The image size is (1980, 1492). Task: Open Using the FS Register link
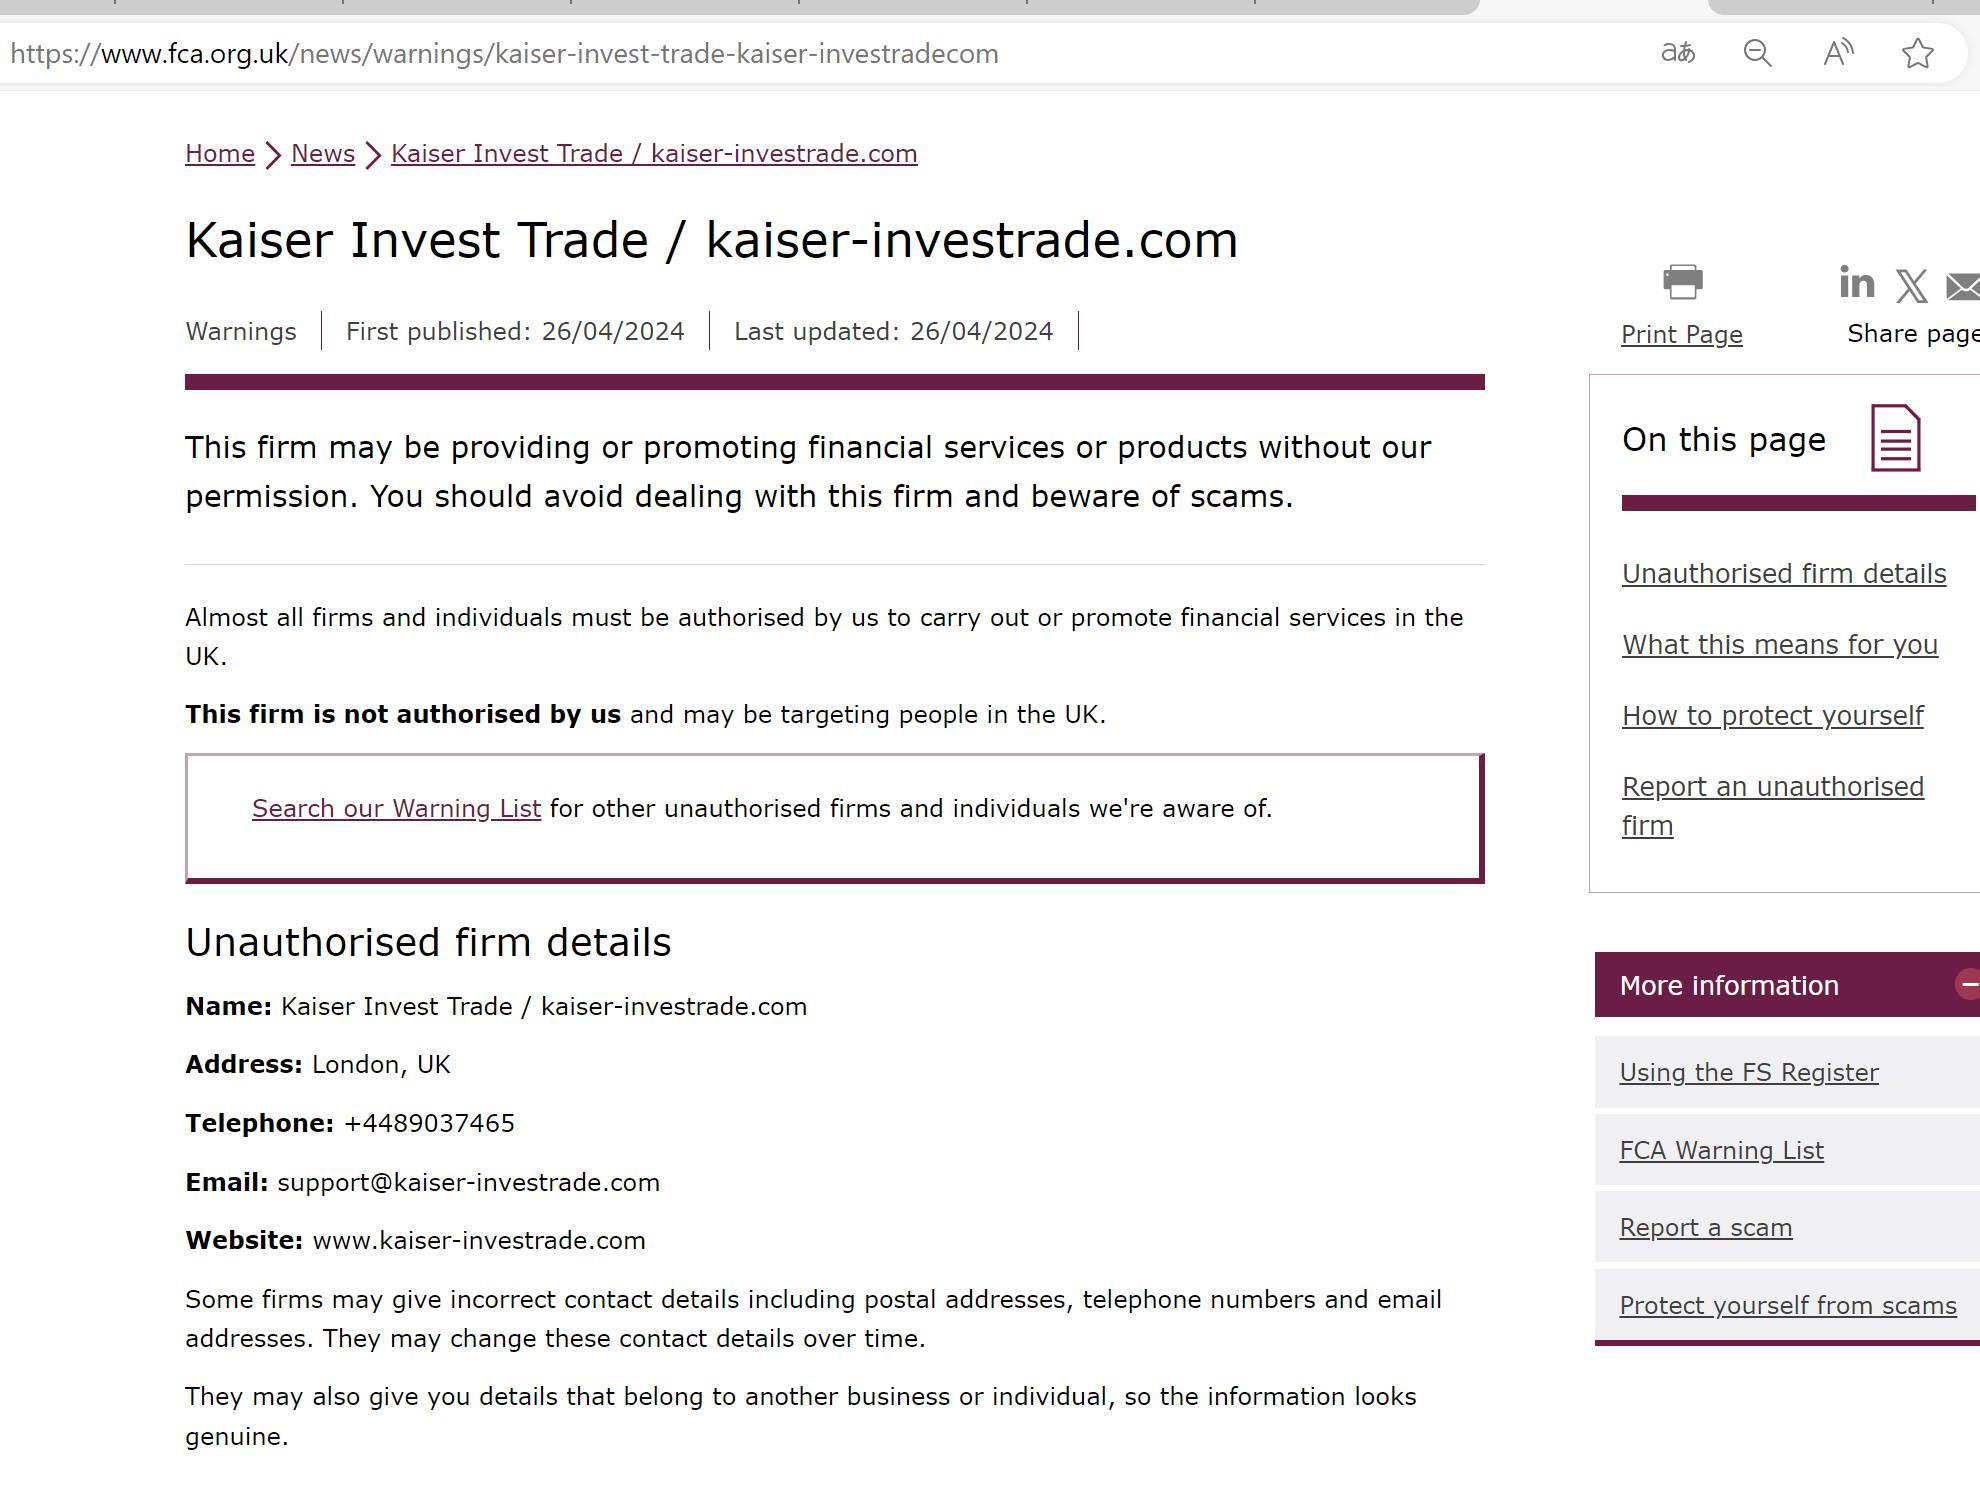[1748, 1072]
